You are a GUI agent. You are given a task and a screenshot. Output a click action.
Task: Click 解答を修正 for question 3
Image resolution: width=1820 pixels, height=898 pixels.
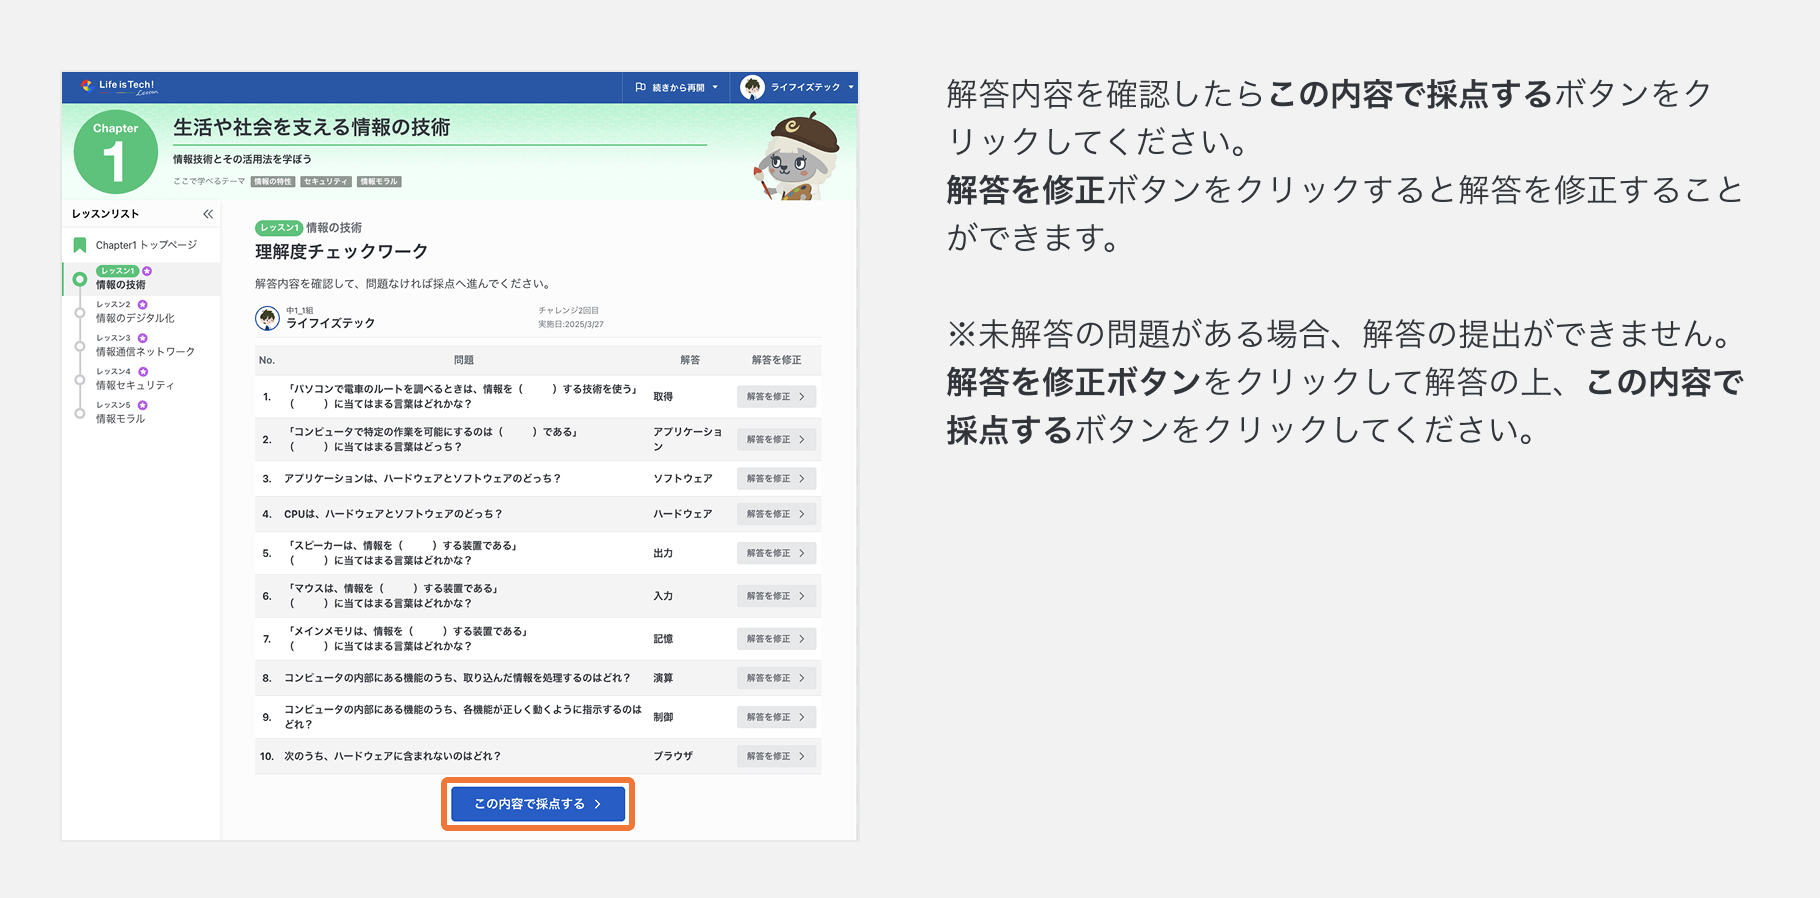pyautogui.click(x=776, y=479)
